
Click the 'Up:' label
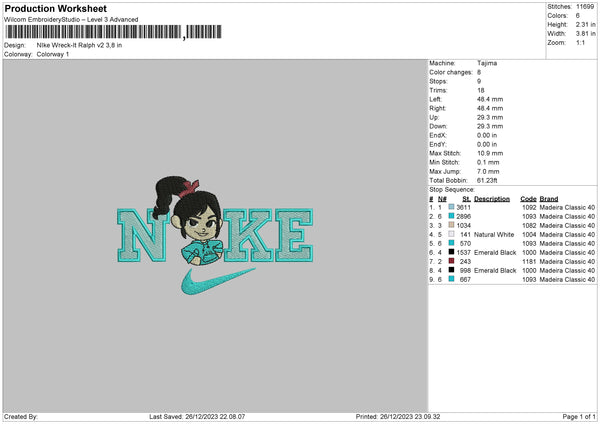(x=434, y=117)
